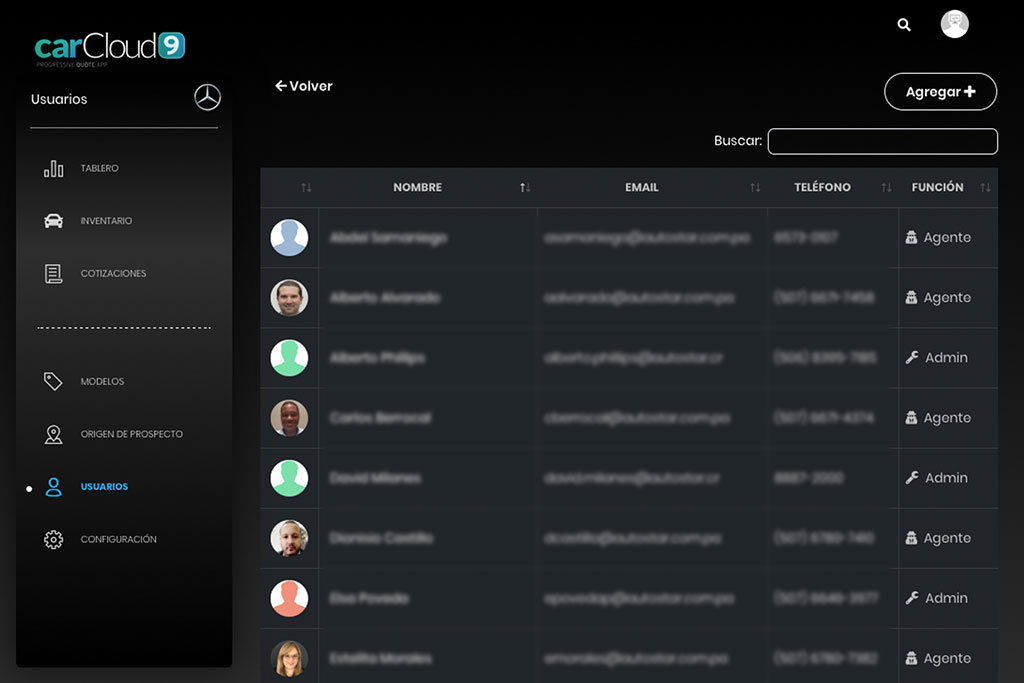
Task: Select the first Admin role row
Action: 936,358
